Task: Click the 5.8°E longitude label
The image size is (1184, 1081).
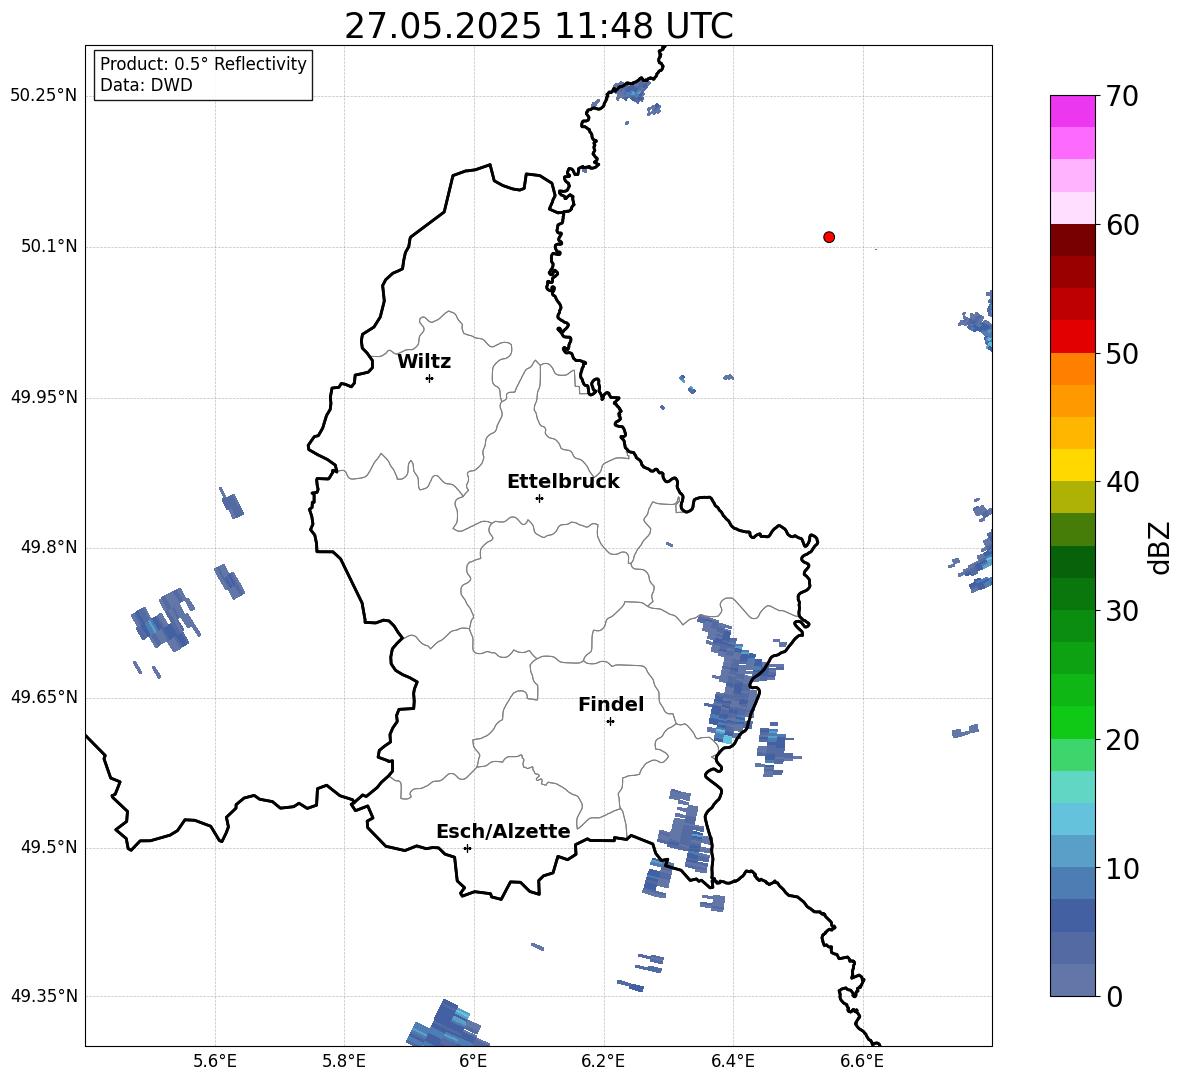Action: click(344, 1061)
